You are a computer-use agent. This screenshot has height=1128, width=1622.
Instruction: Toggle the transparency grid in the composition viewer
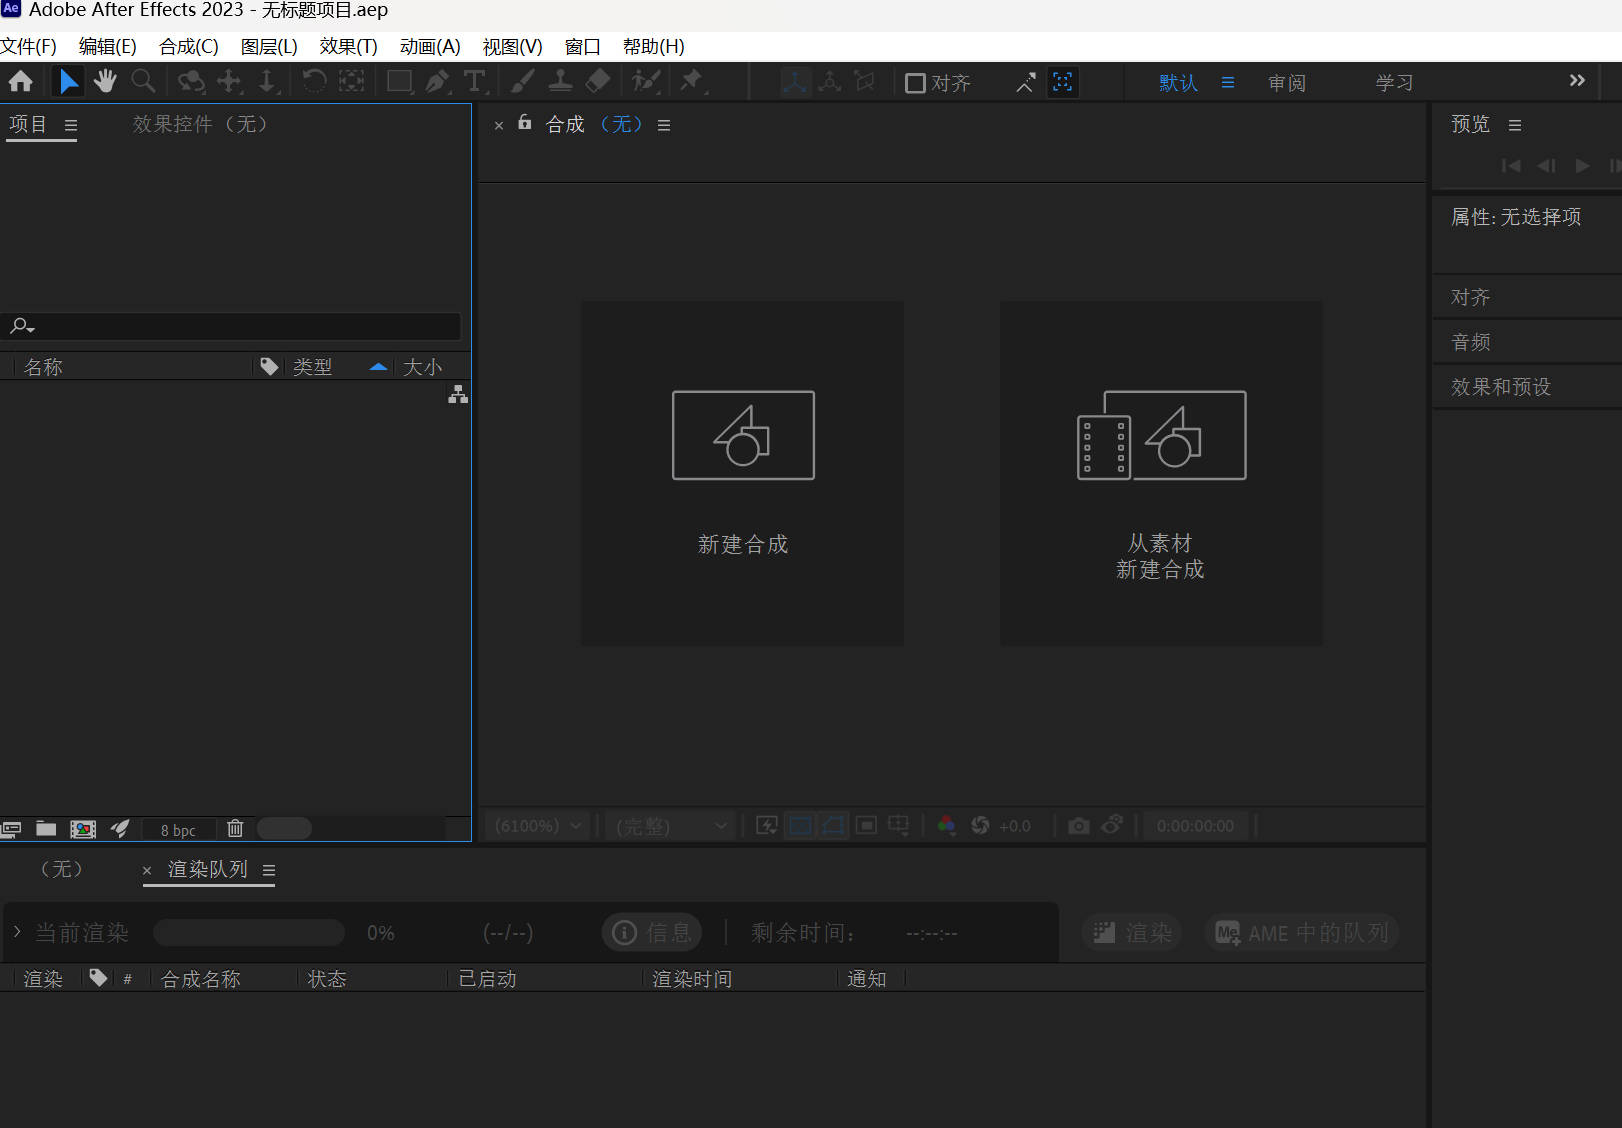800,826
